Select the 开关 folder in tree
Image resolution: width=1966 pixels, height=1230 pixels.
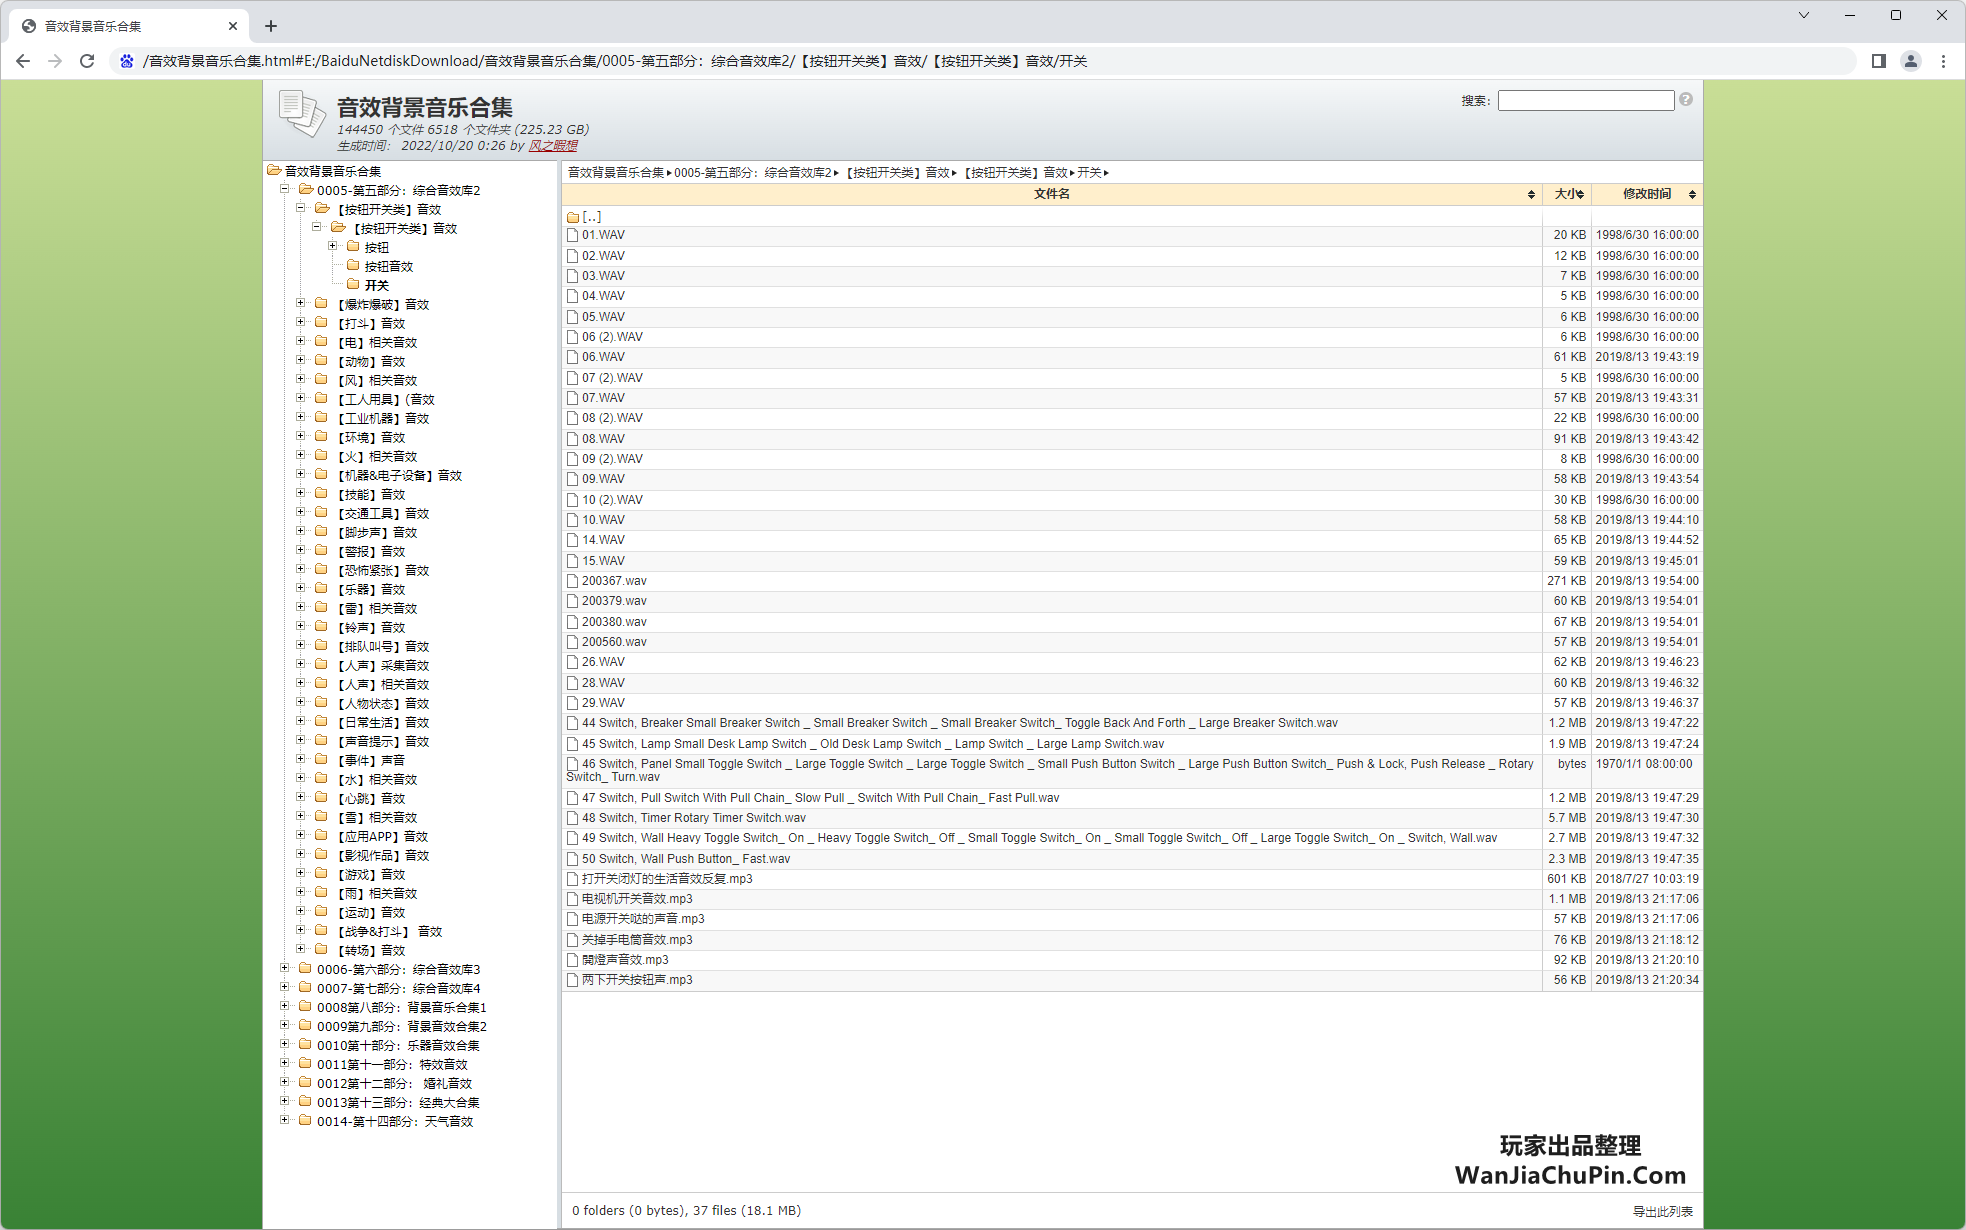coord(376,286)
